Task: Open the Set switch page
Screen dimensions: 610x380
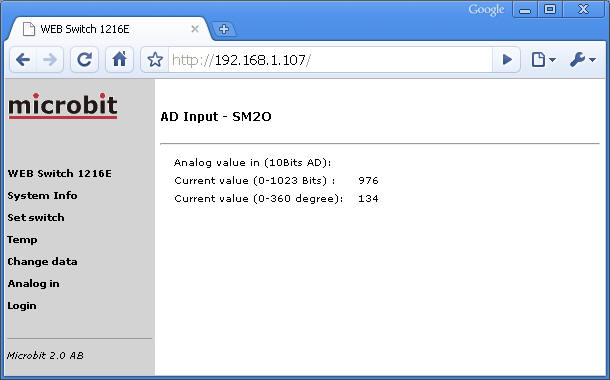Action: (x=36, y=217)
